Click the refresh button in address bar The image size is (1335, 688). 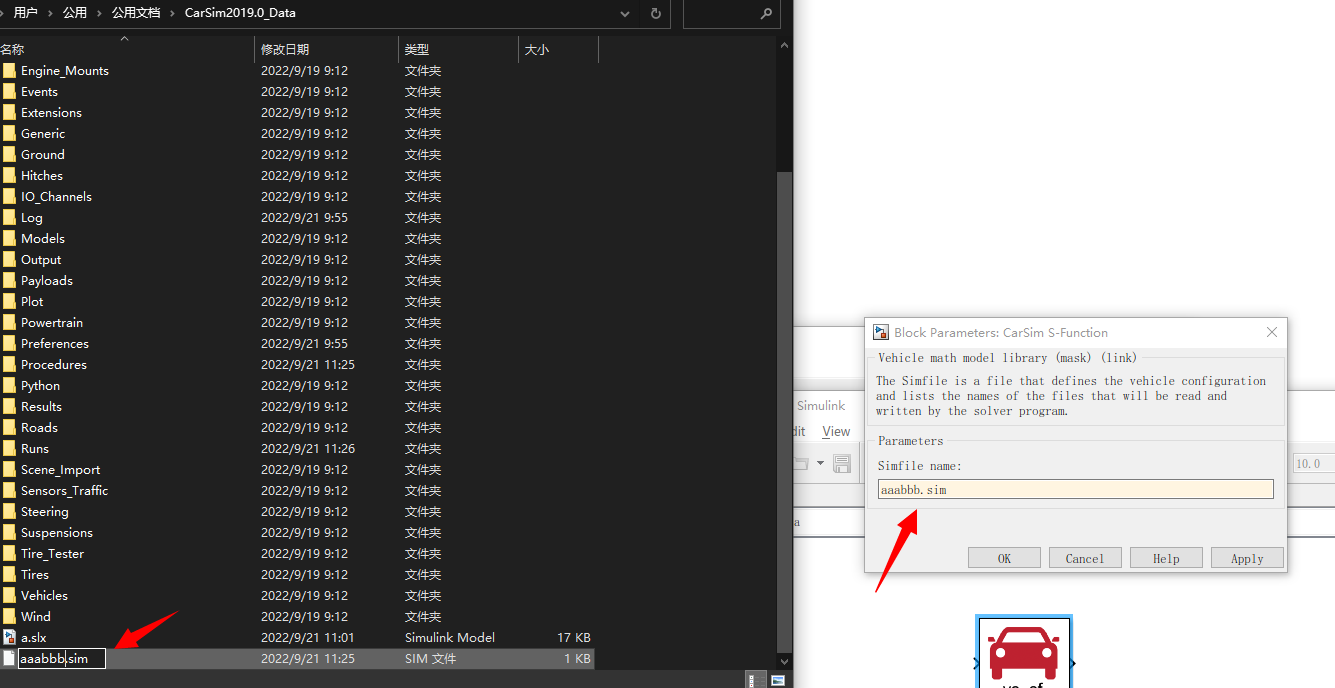[656, 13]
